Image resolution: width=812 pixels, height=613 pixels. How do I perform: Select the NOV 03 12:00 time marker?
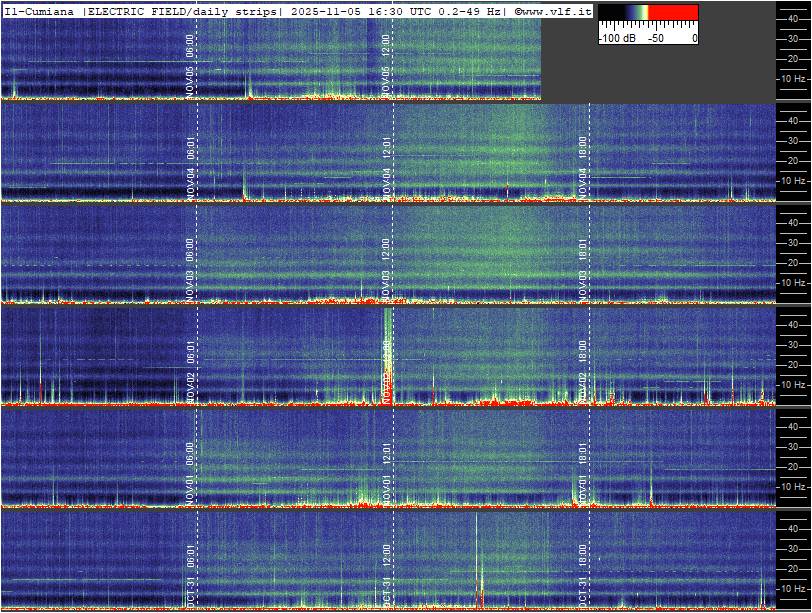tap(387, 268)
